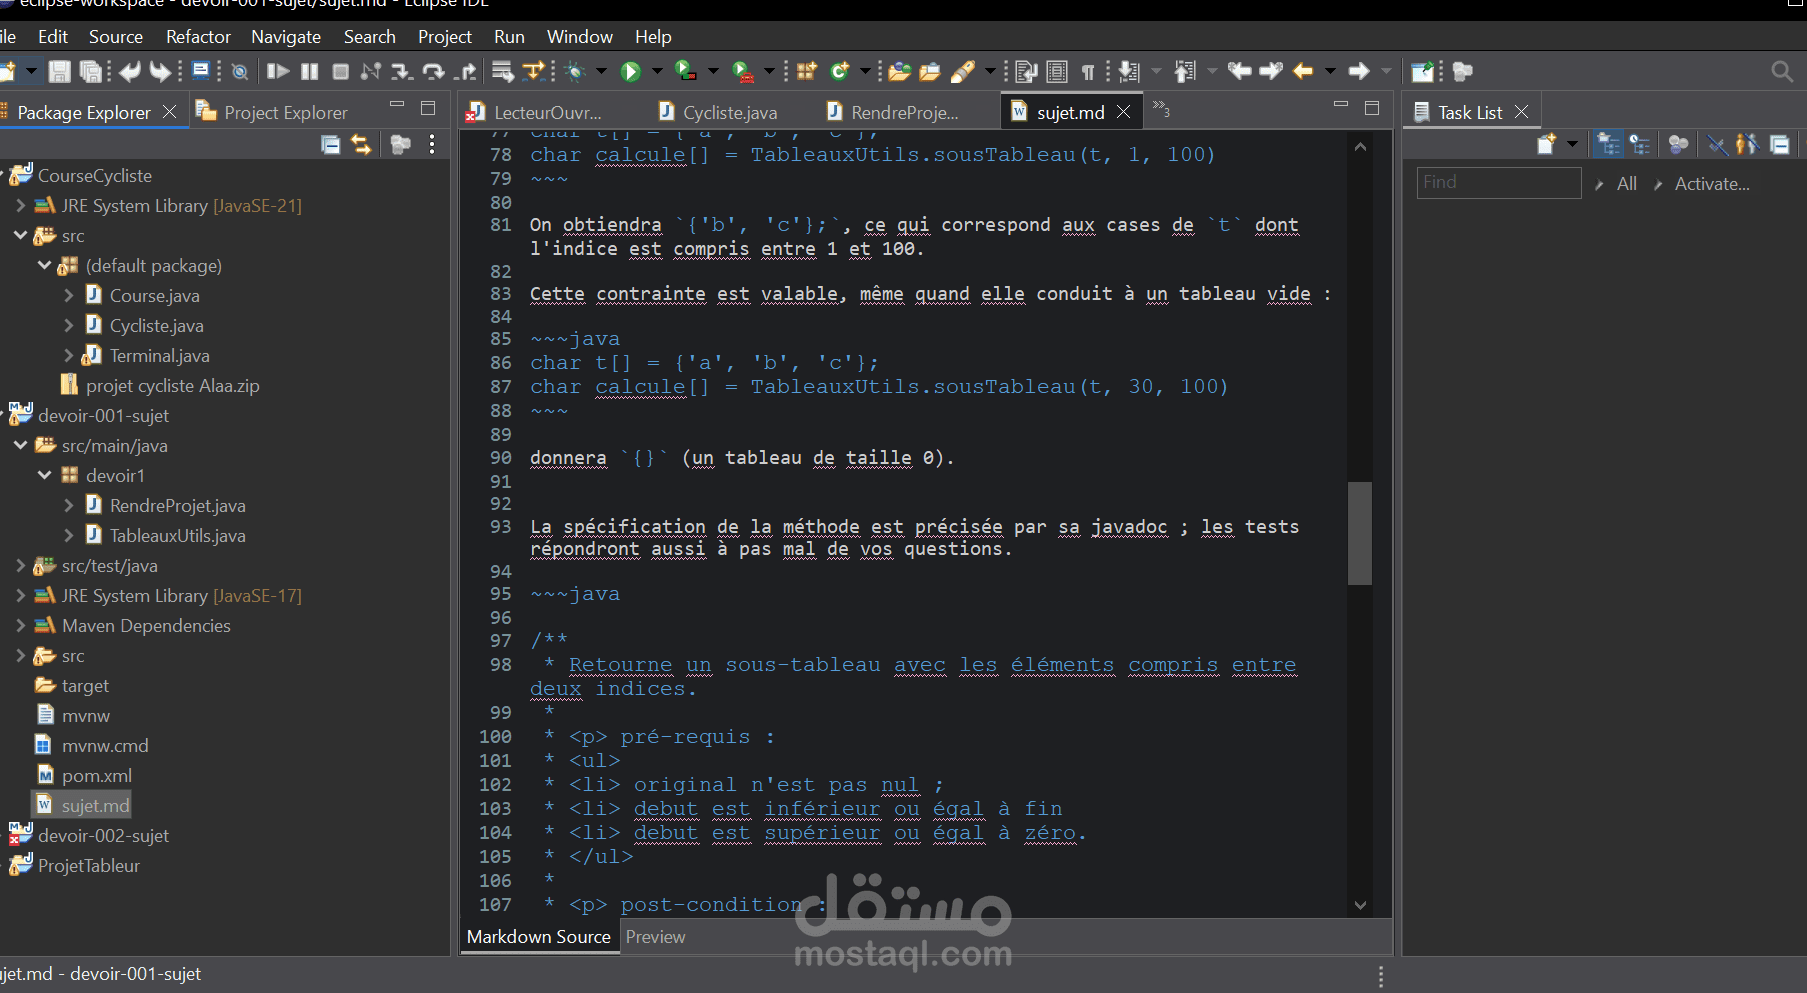1807x993 pixels.
Task: Select TableauxUtils.java in tree
Action: pyautogui.click(x=177, y=536)
